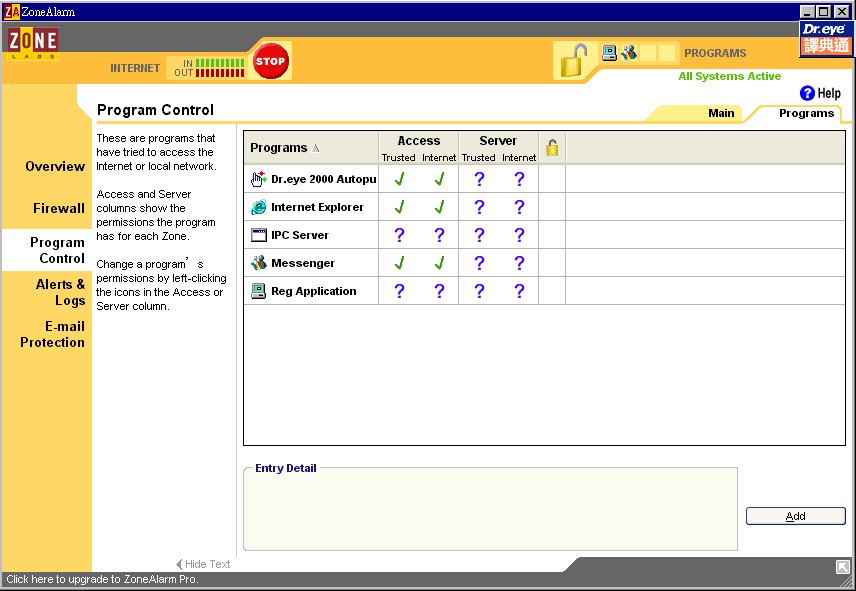Change IPC Server Server Internet permission
The width and height of the screenshot is (856, 591).
point(519,235)
